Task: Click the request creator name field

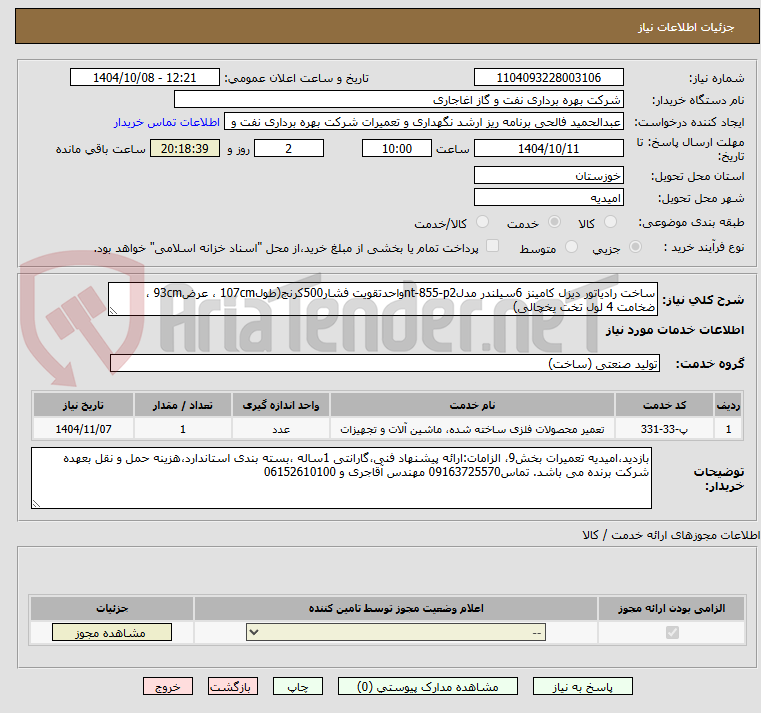Action: click(424, 122)
